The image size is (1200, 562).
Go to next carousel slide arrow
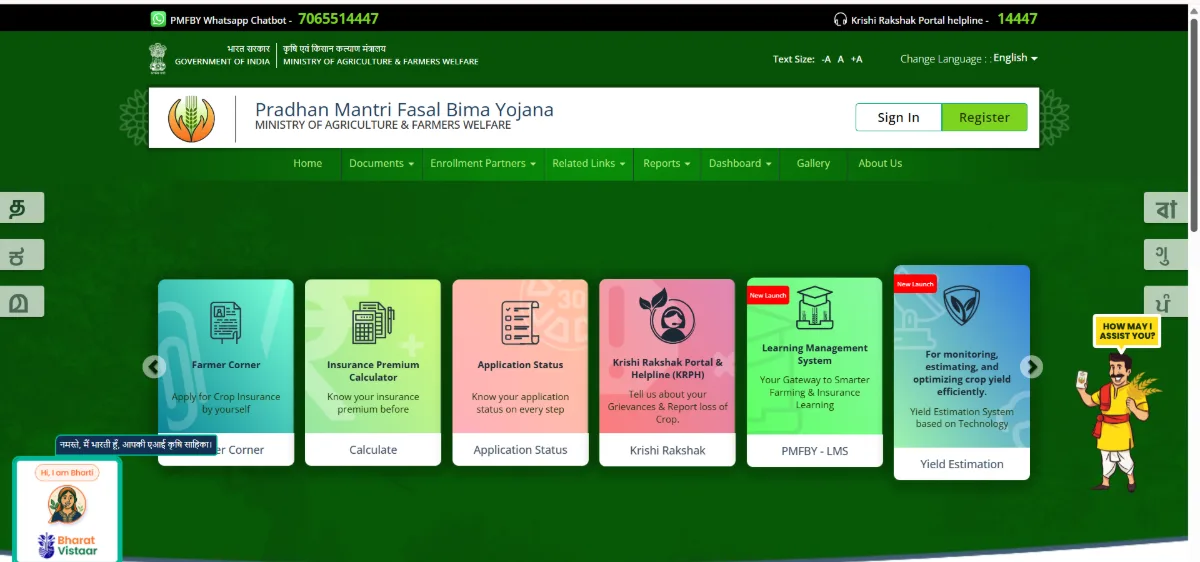(x=1031, y=367)
